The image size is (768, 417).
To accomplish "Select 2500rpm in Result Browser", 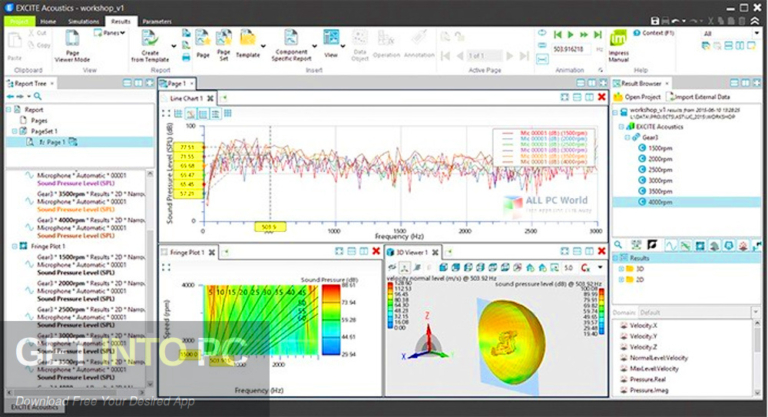I will click(660, 170).
